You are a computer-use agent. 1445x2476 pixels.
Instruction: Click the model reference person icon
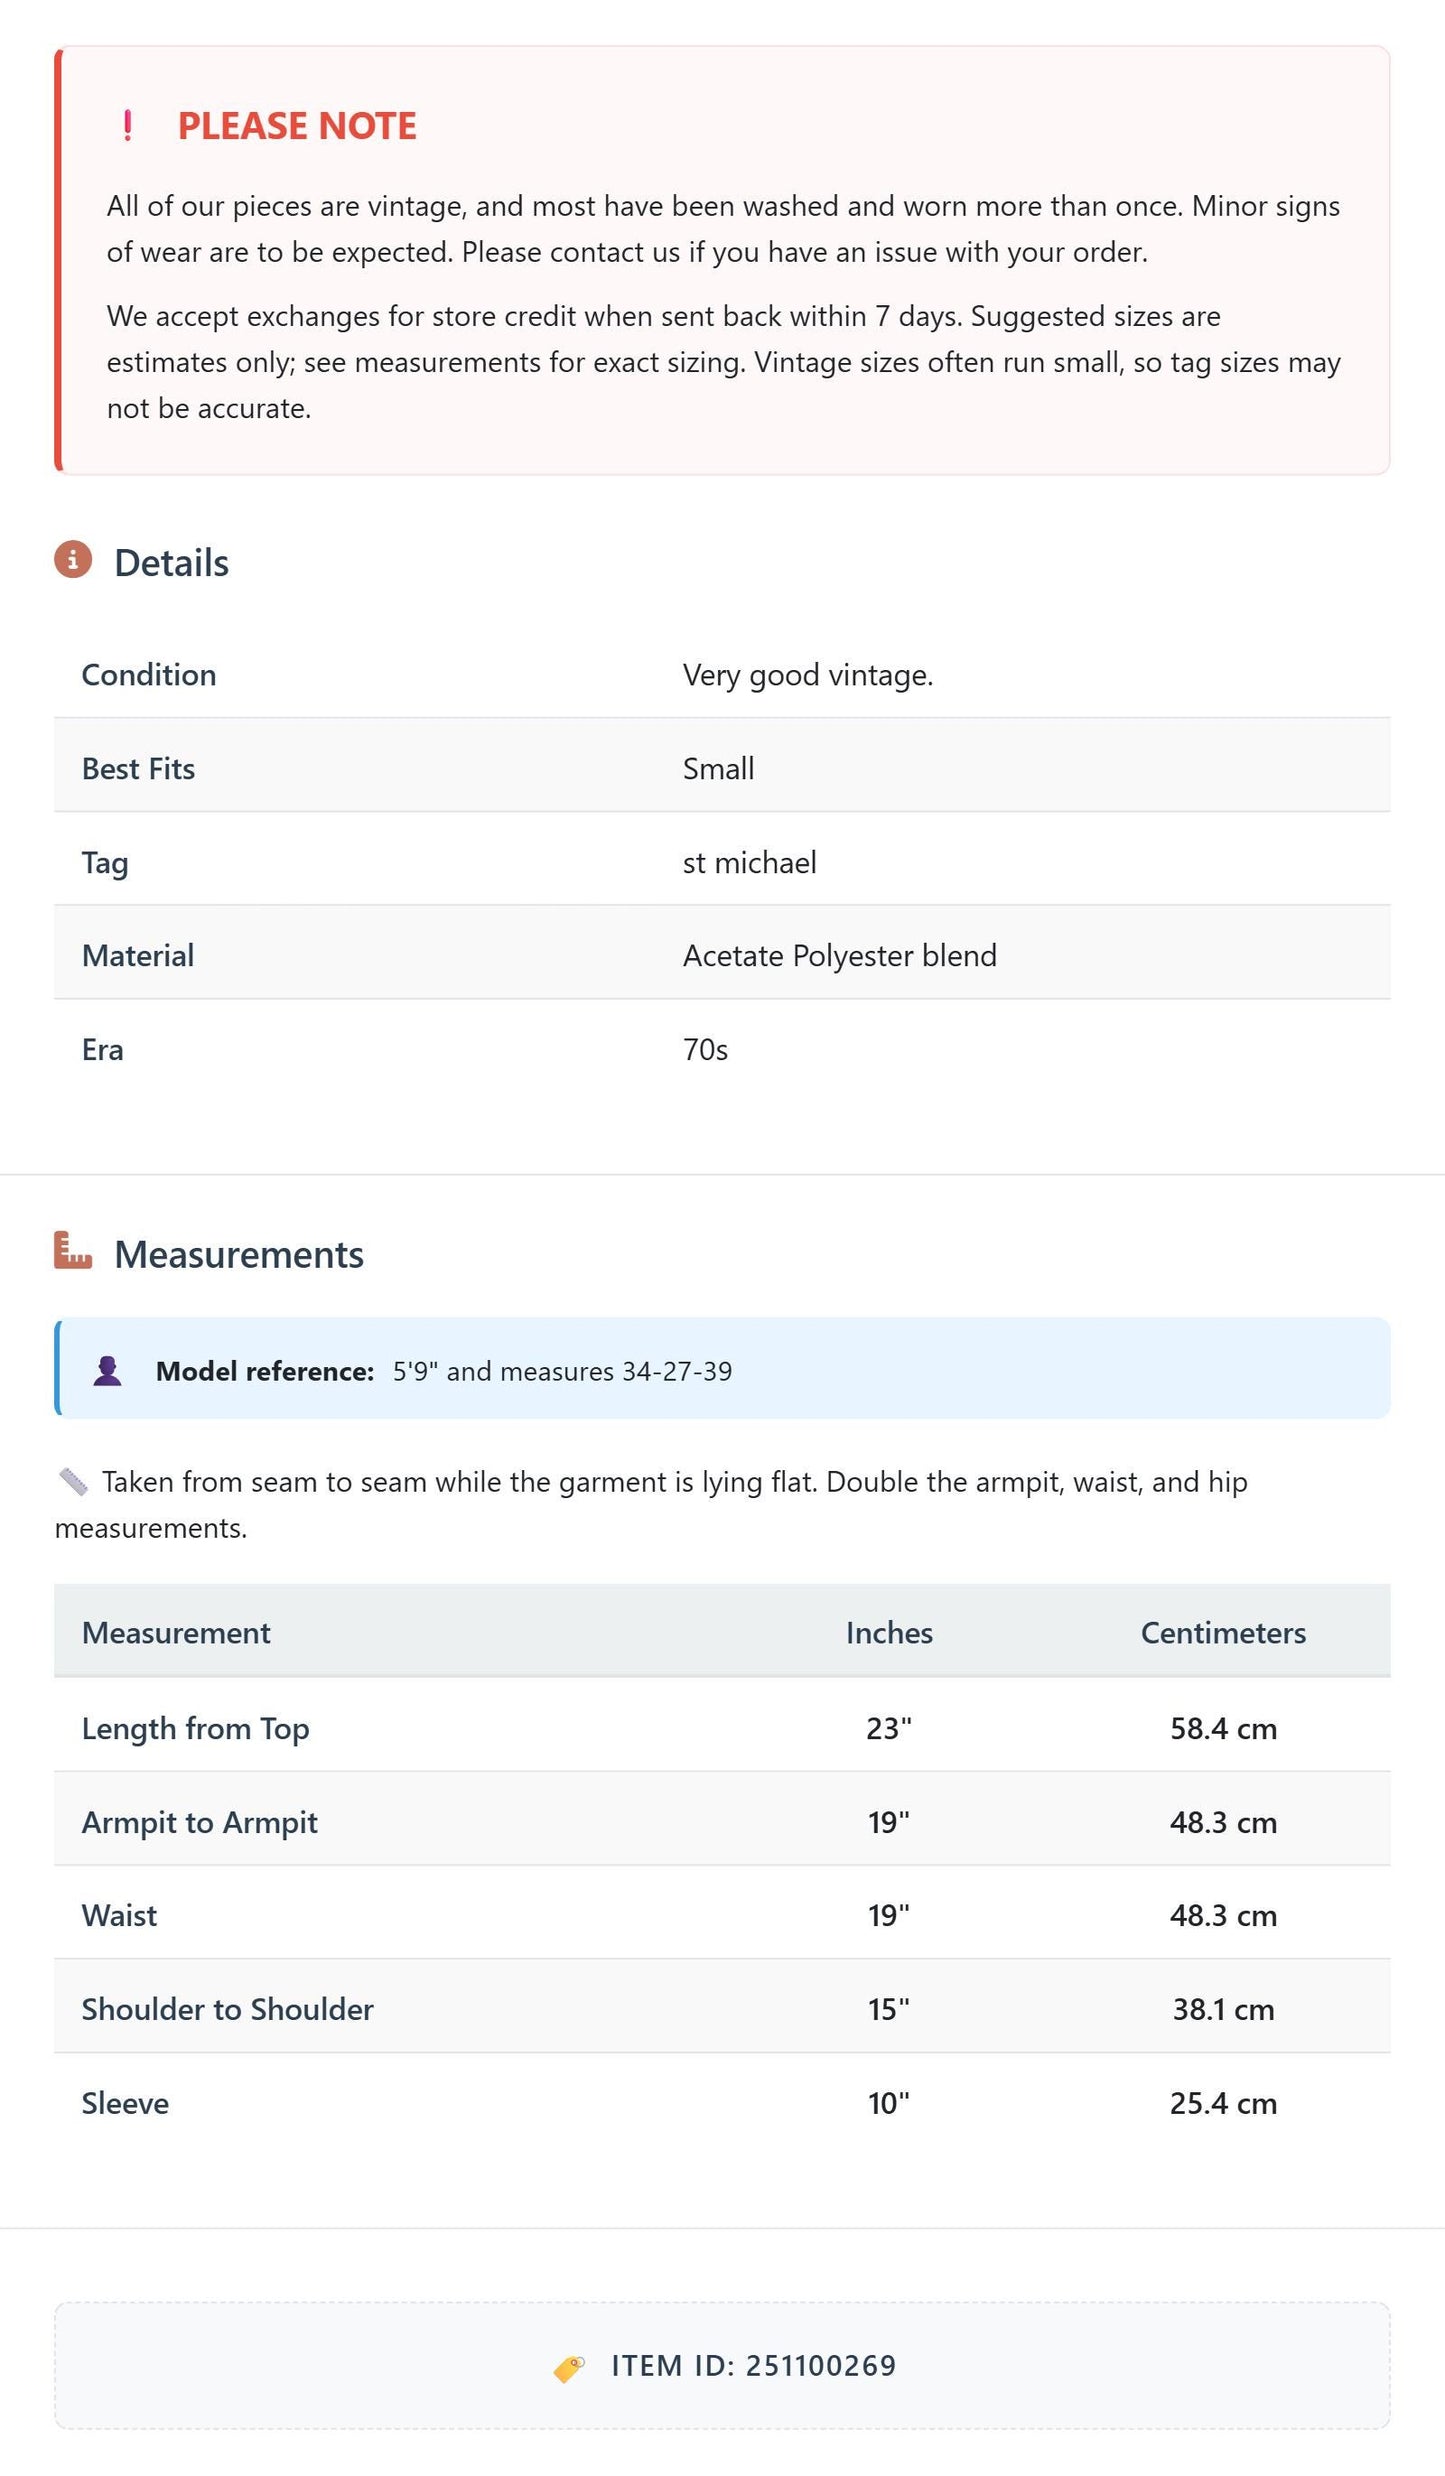tap(108, 1371)
